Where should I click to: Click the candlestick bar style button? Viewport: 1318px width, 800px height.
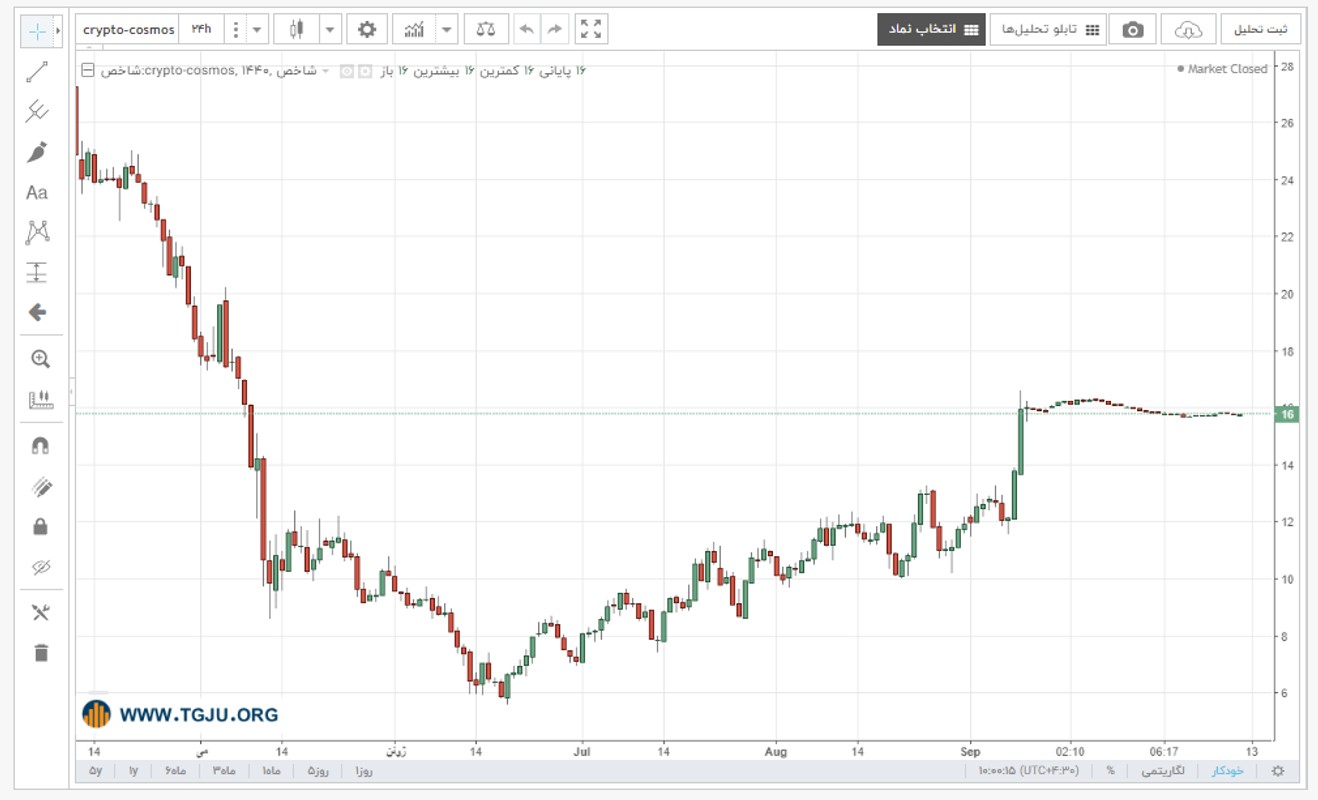click(296, 30)
